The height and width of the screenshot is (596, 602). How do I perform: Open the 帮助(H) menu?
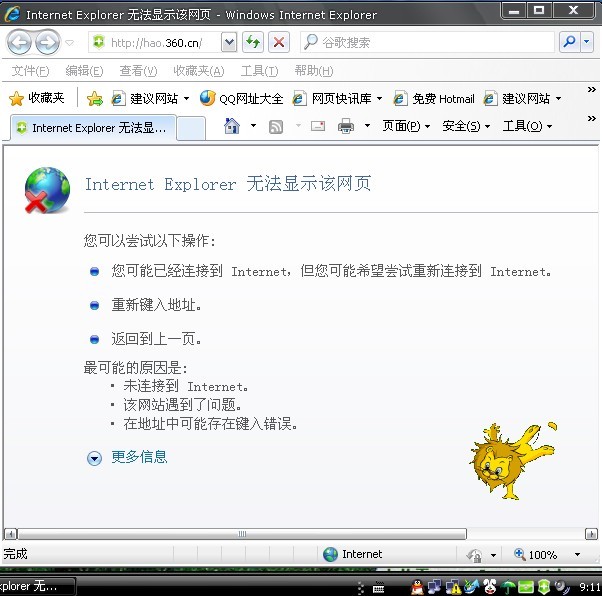click(x=314, y=71)
